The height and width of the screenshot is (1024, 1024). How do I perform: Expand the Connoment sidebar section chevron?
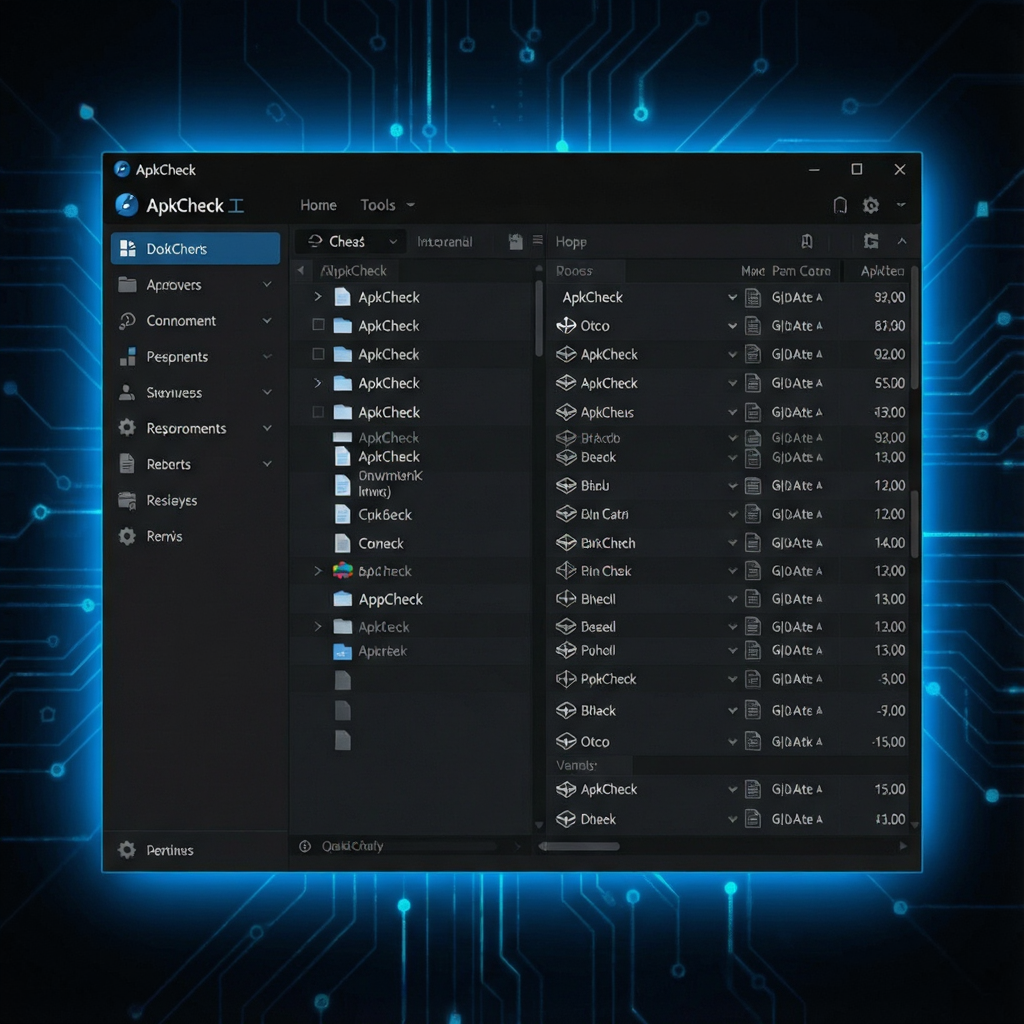tap(267, 321)
